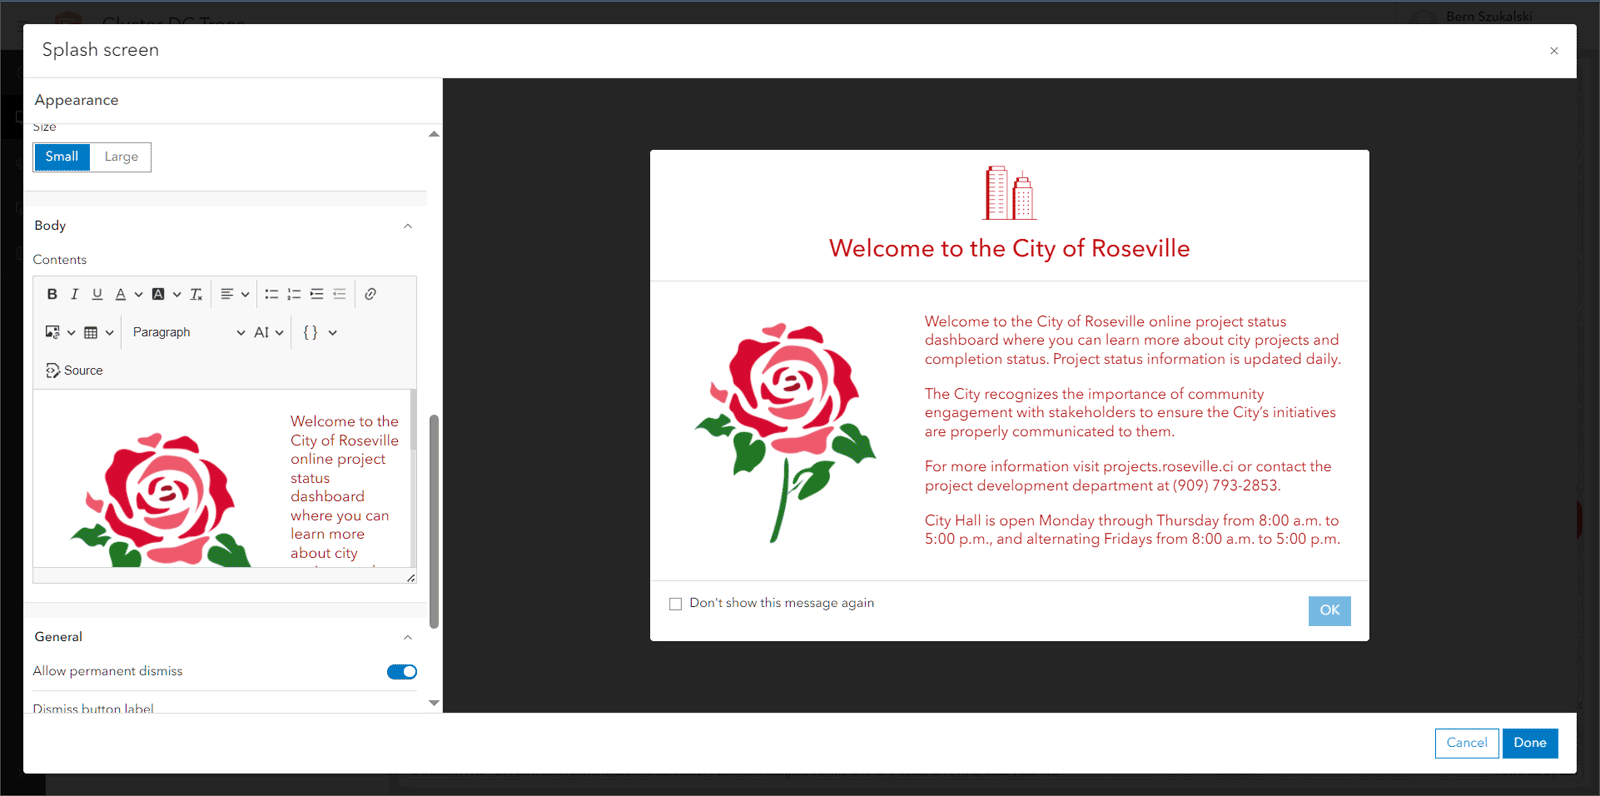The height and width of the screenshot is (796, 1600).
Task: Insert a bulleted list
Action: (271, 294)
